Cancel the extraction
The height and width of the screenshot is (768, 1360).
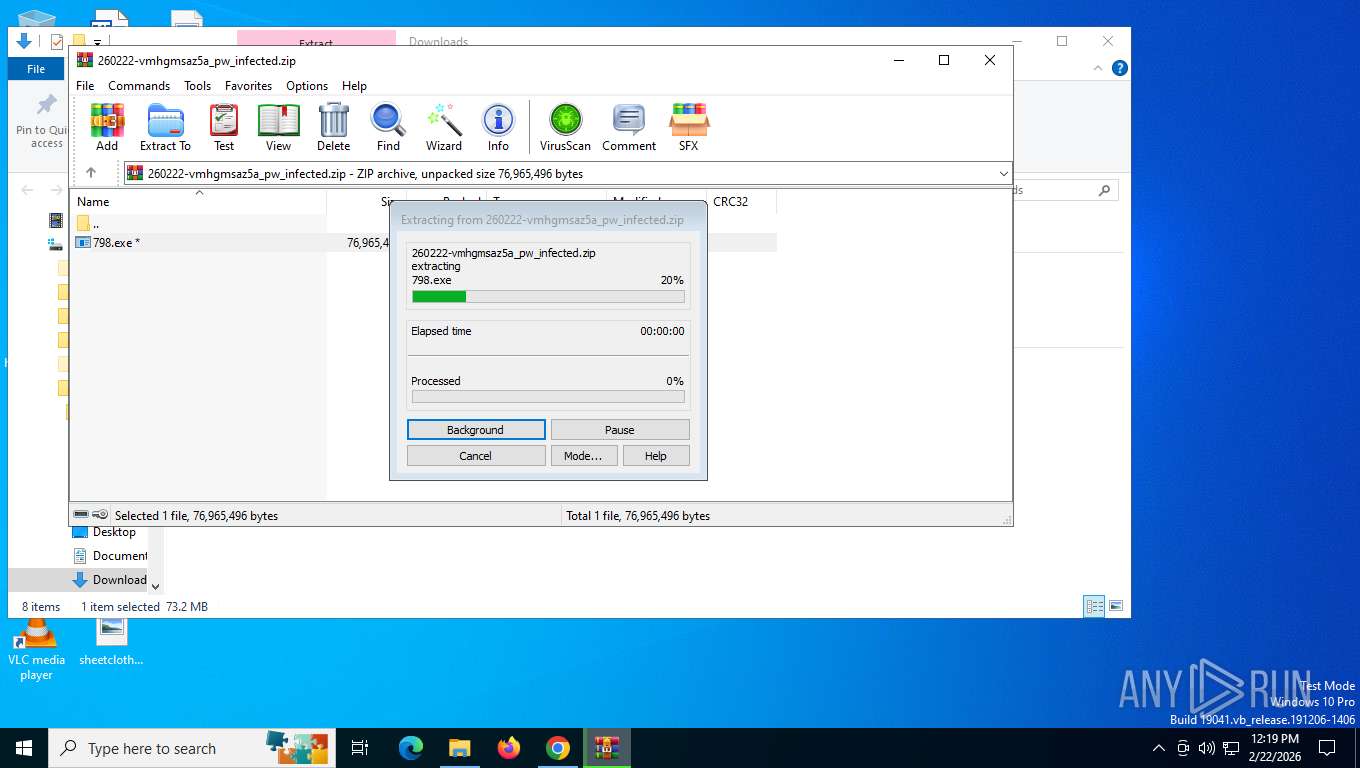pos(476,456)
